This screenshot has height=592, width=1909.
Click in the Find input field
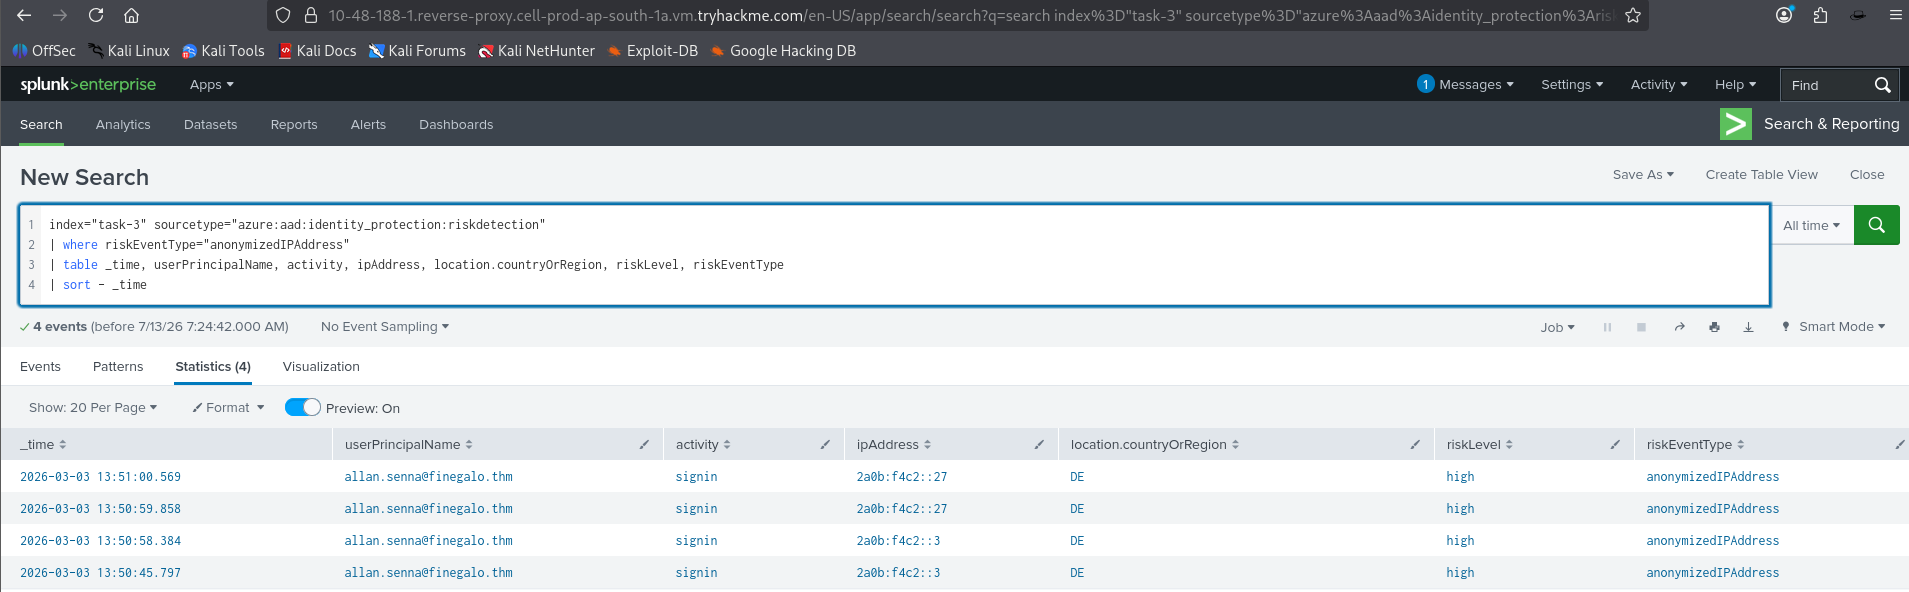click(x=1824, y=85)
